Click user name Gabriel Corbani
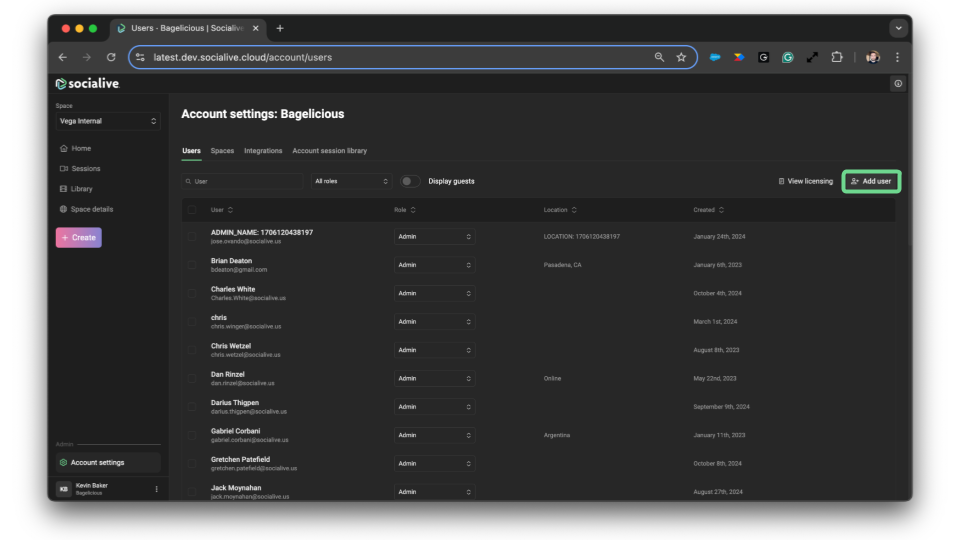This screenshot has height=540, width=960. pyautogui.click(x=235, y=431)
